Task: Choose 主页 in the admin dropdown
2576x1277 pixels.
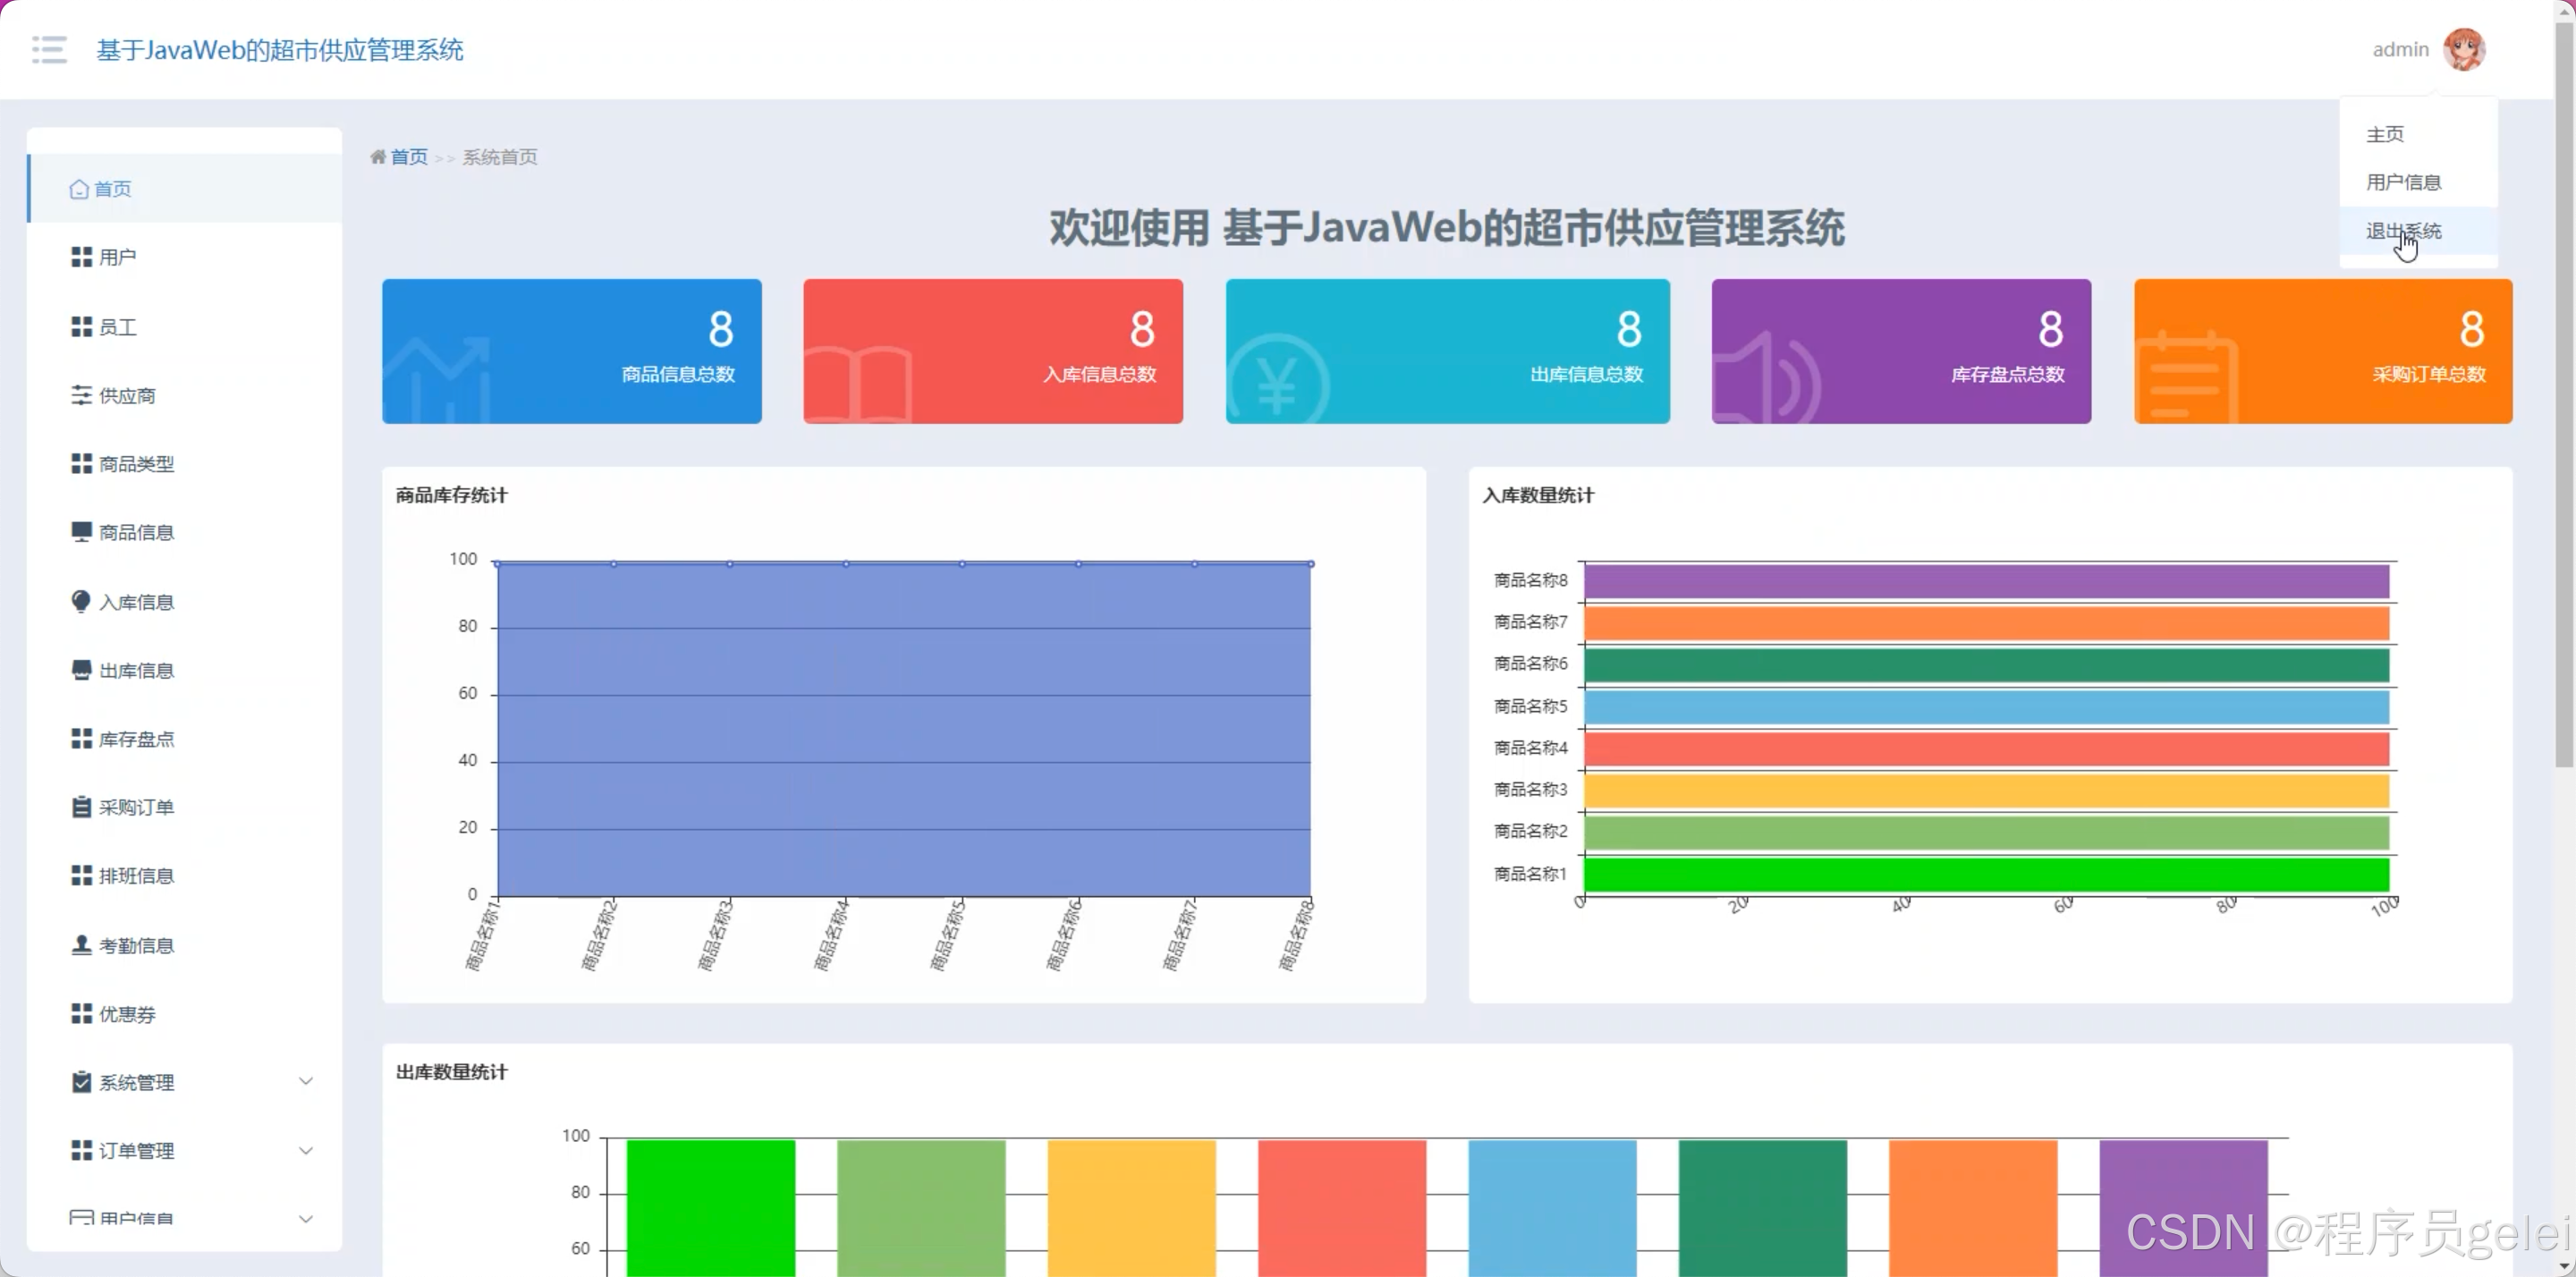Action: (2384, 134)
